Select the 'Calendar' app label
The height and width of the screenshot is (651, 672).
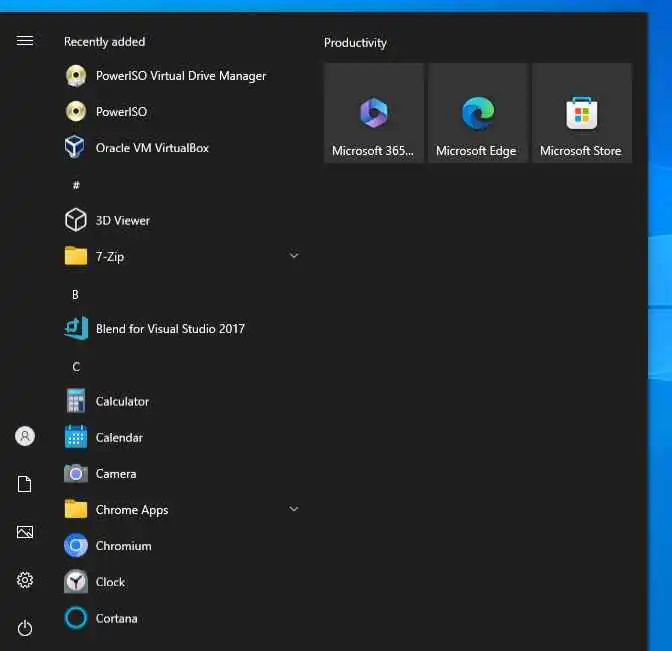119,438
